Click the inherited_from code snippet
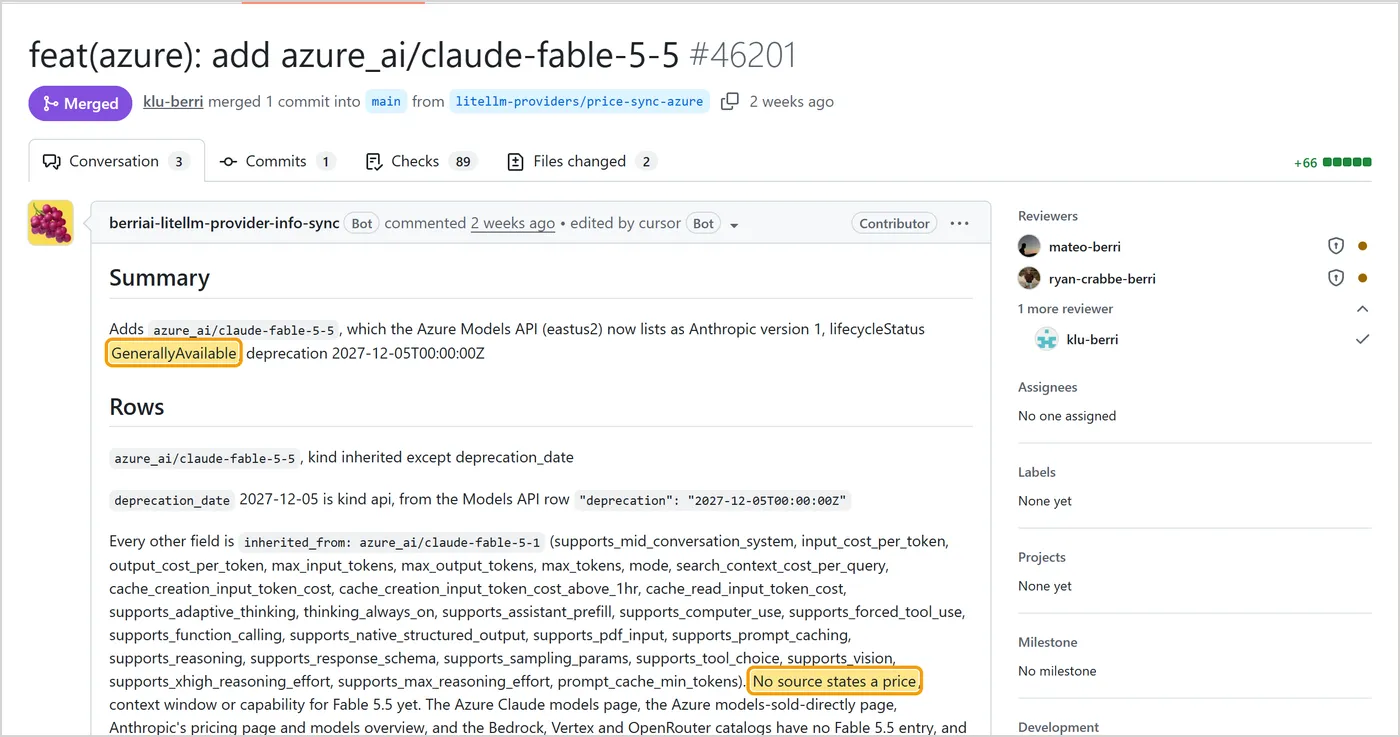Image resolution: width=1400 pixels, height=737 pixels. [x=391, y=542]
